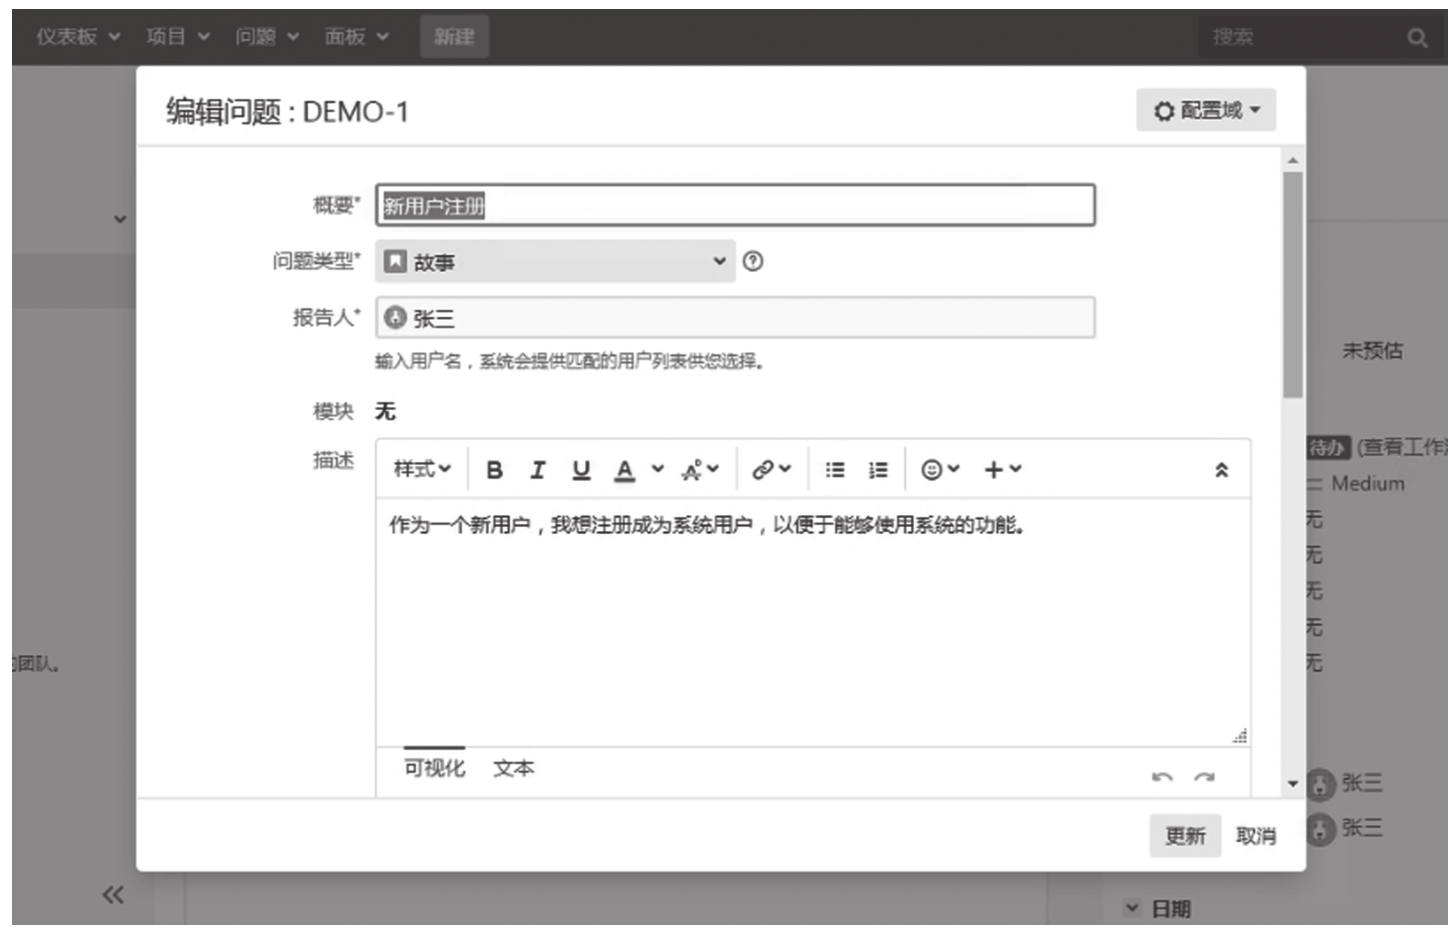Undo last change in description editor
The width and height of the screenshot is (1455, 932).
(x=1162, y=778)
